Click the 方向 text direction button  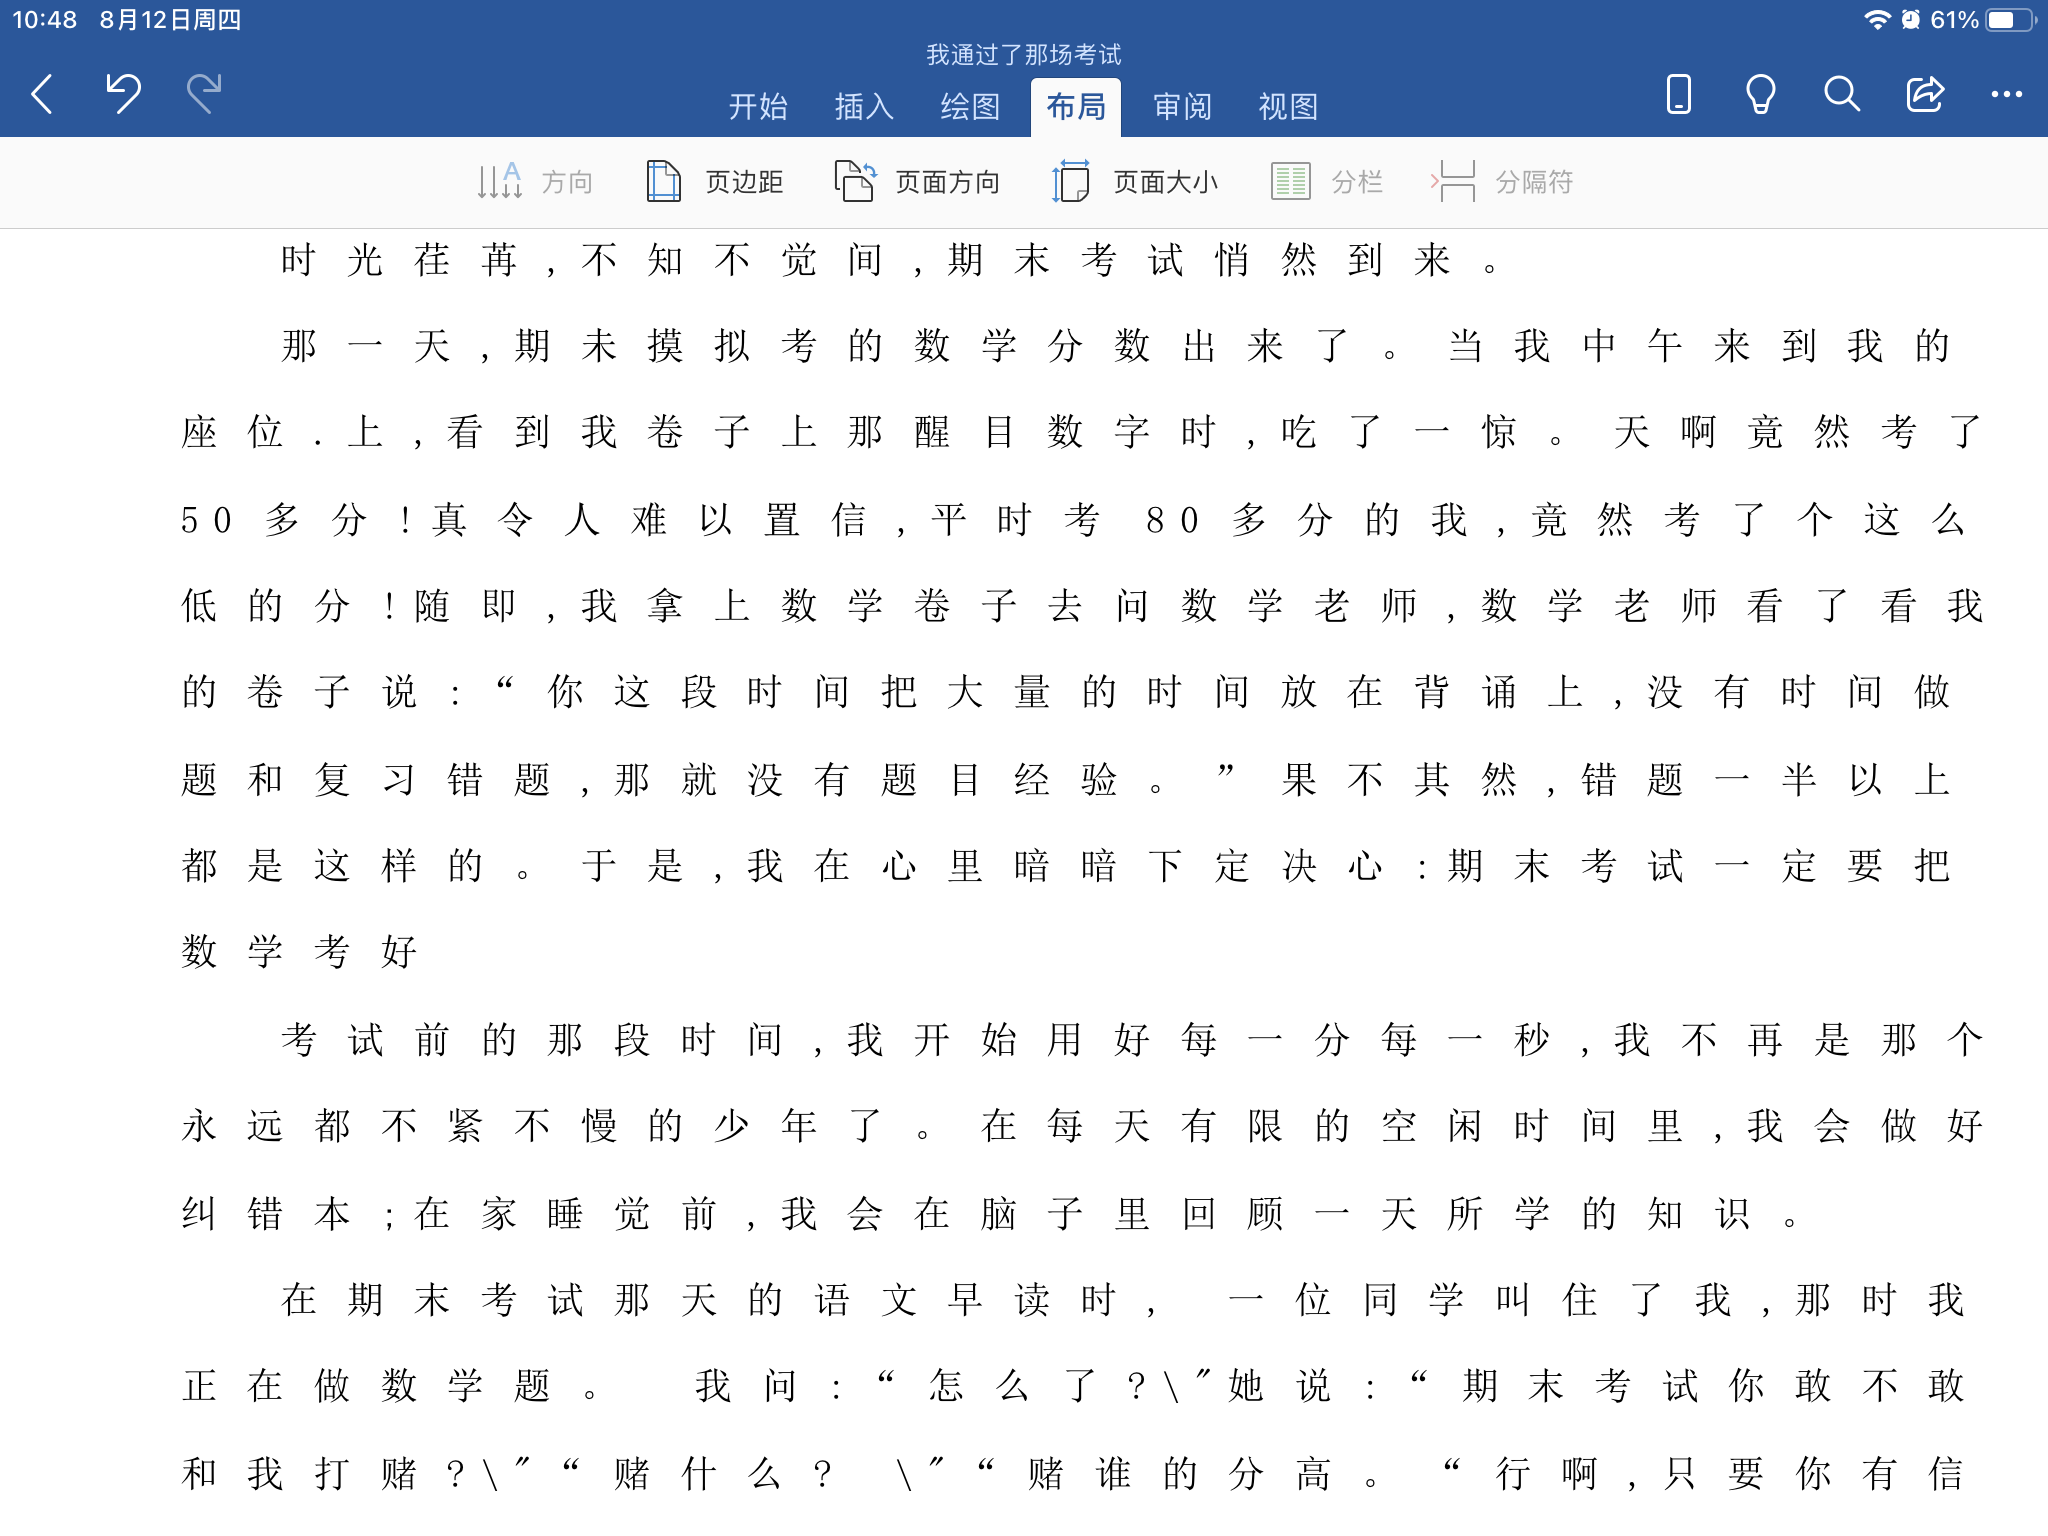tap(535, 182)
